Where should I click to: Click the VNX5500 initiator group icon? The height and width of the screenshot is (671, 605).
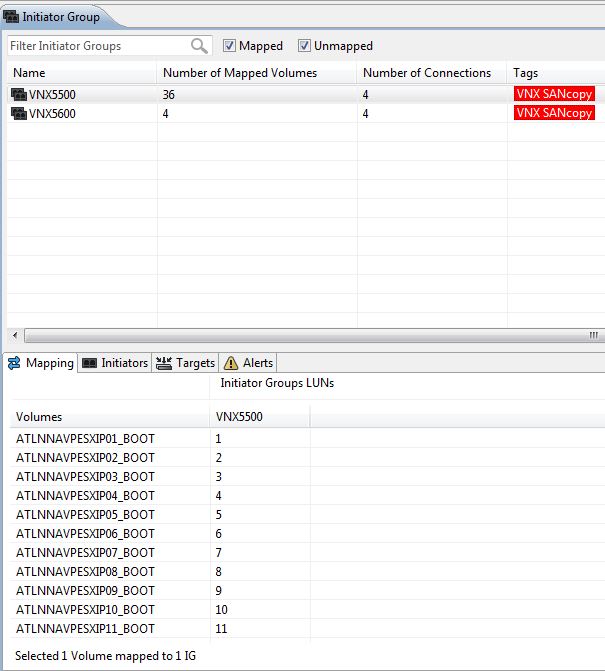click(x=19, y=95)
